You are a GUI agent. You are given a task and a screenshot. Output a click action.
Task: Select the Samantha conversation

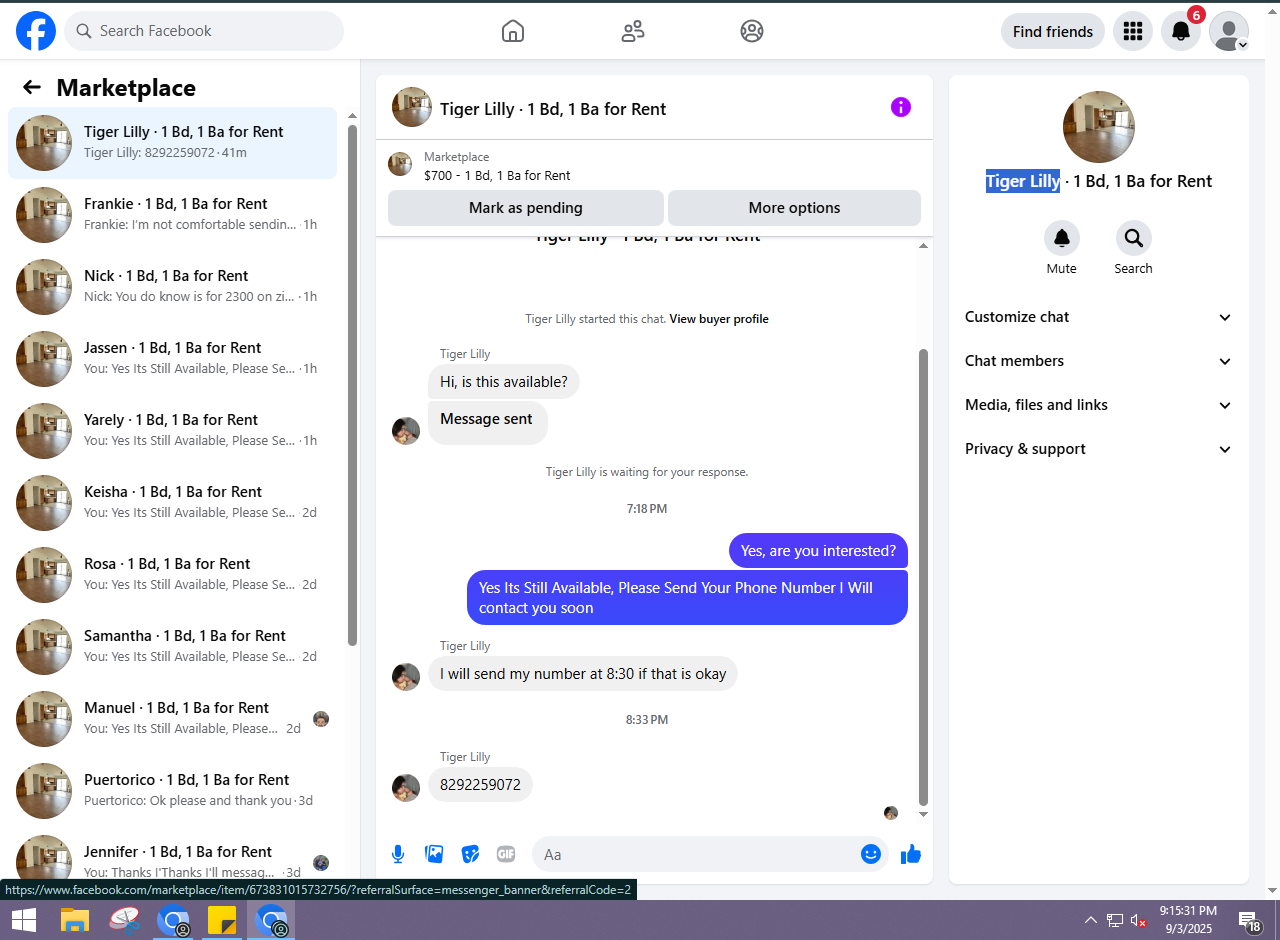point(173,647)
